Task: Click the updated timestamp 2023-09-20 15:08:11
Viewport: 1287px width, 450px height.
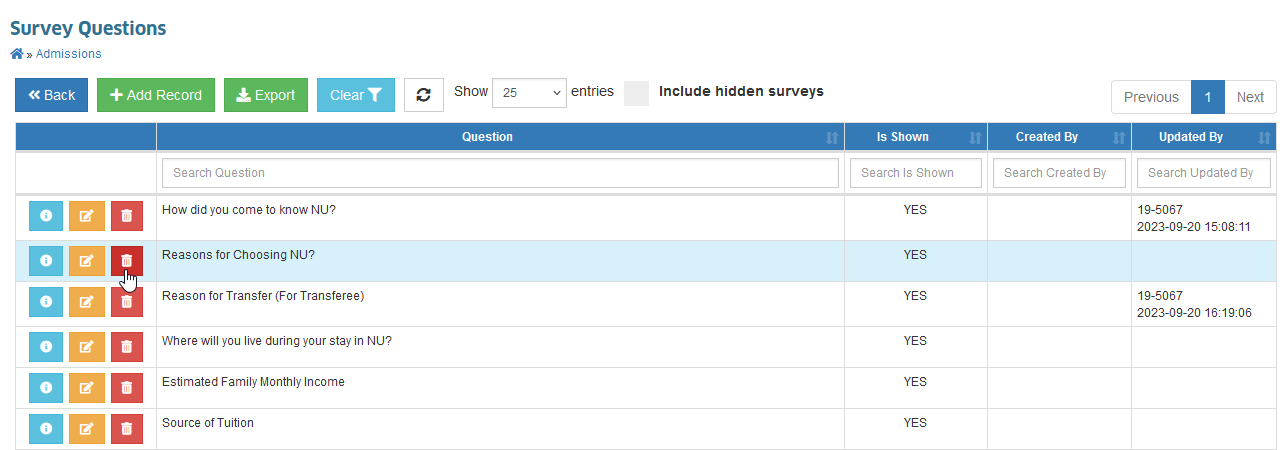Action: (x=1194, y=227)
